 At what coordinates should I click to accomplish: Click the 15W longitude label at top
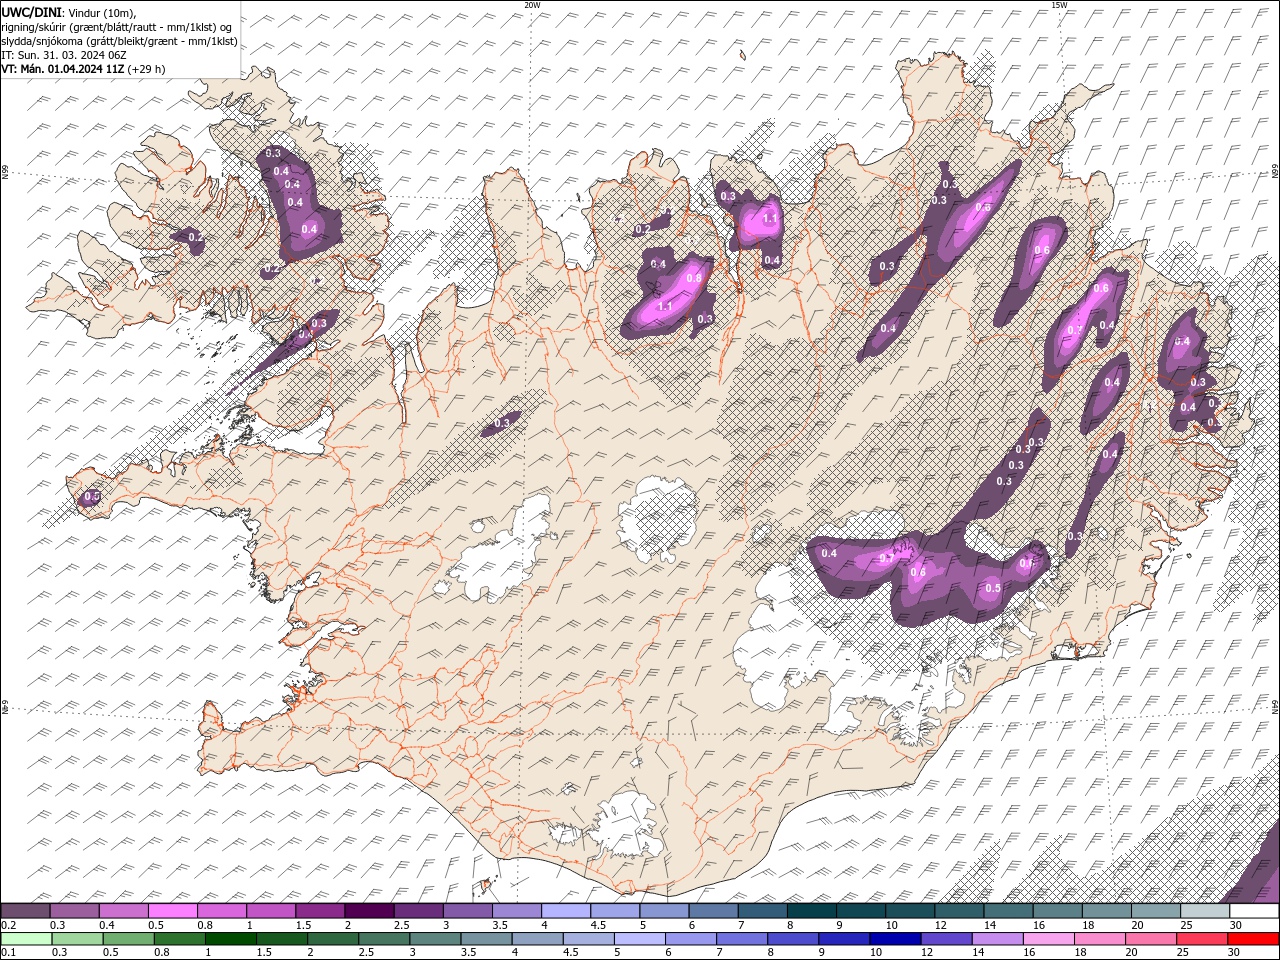(x=1059, y=5)
